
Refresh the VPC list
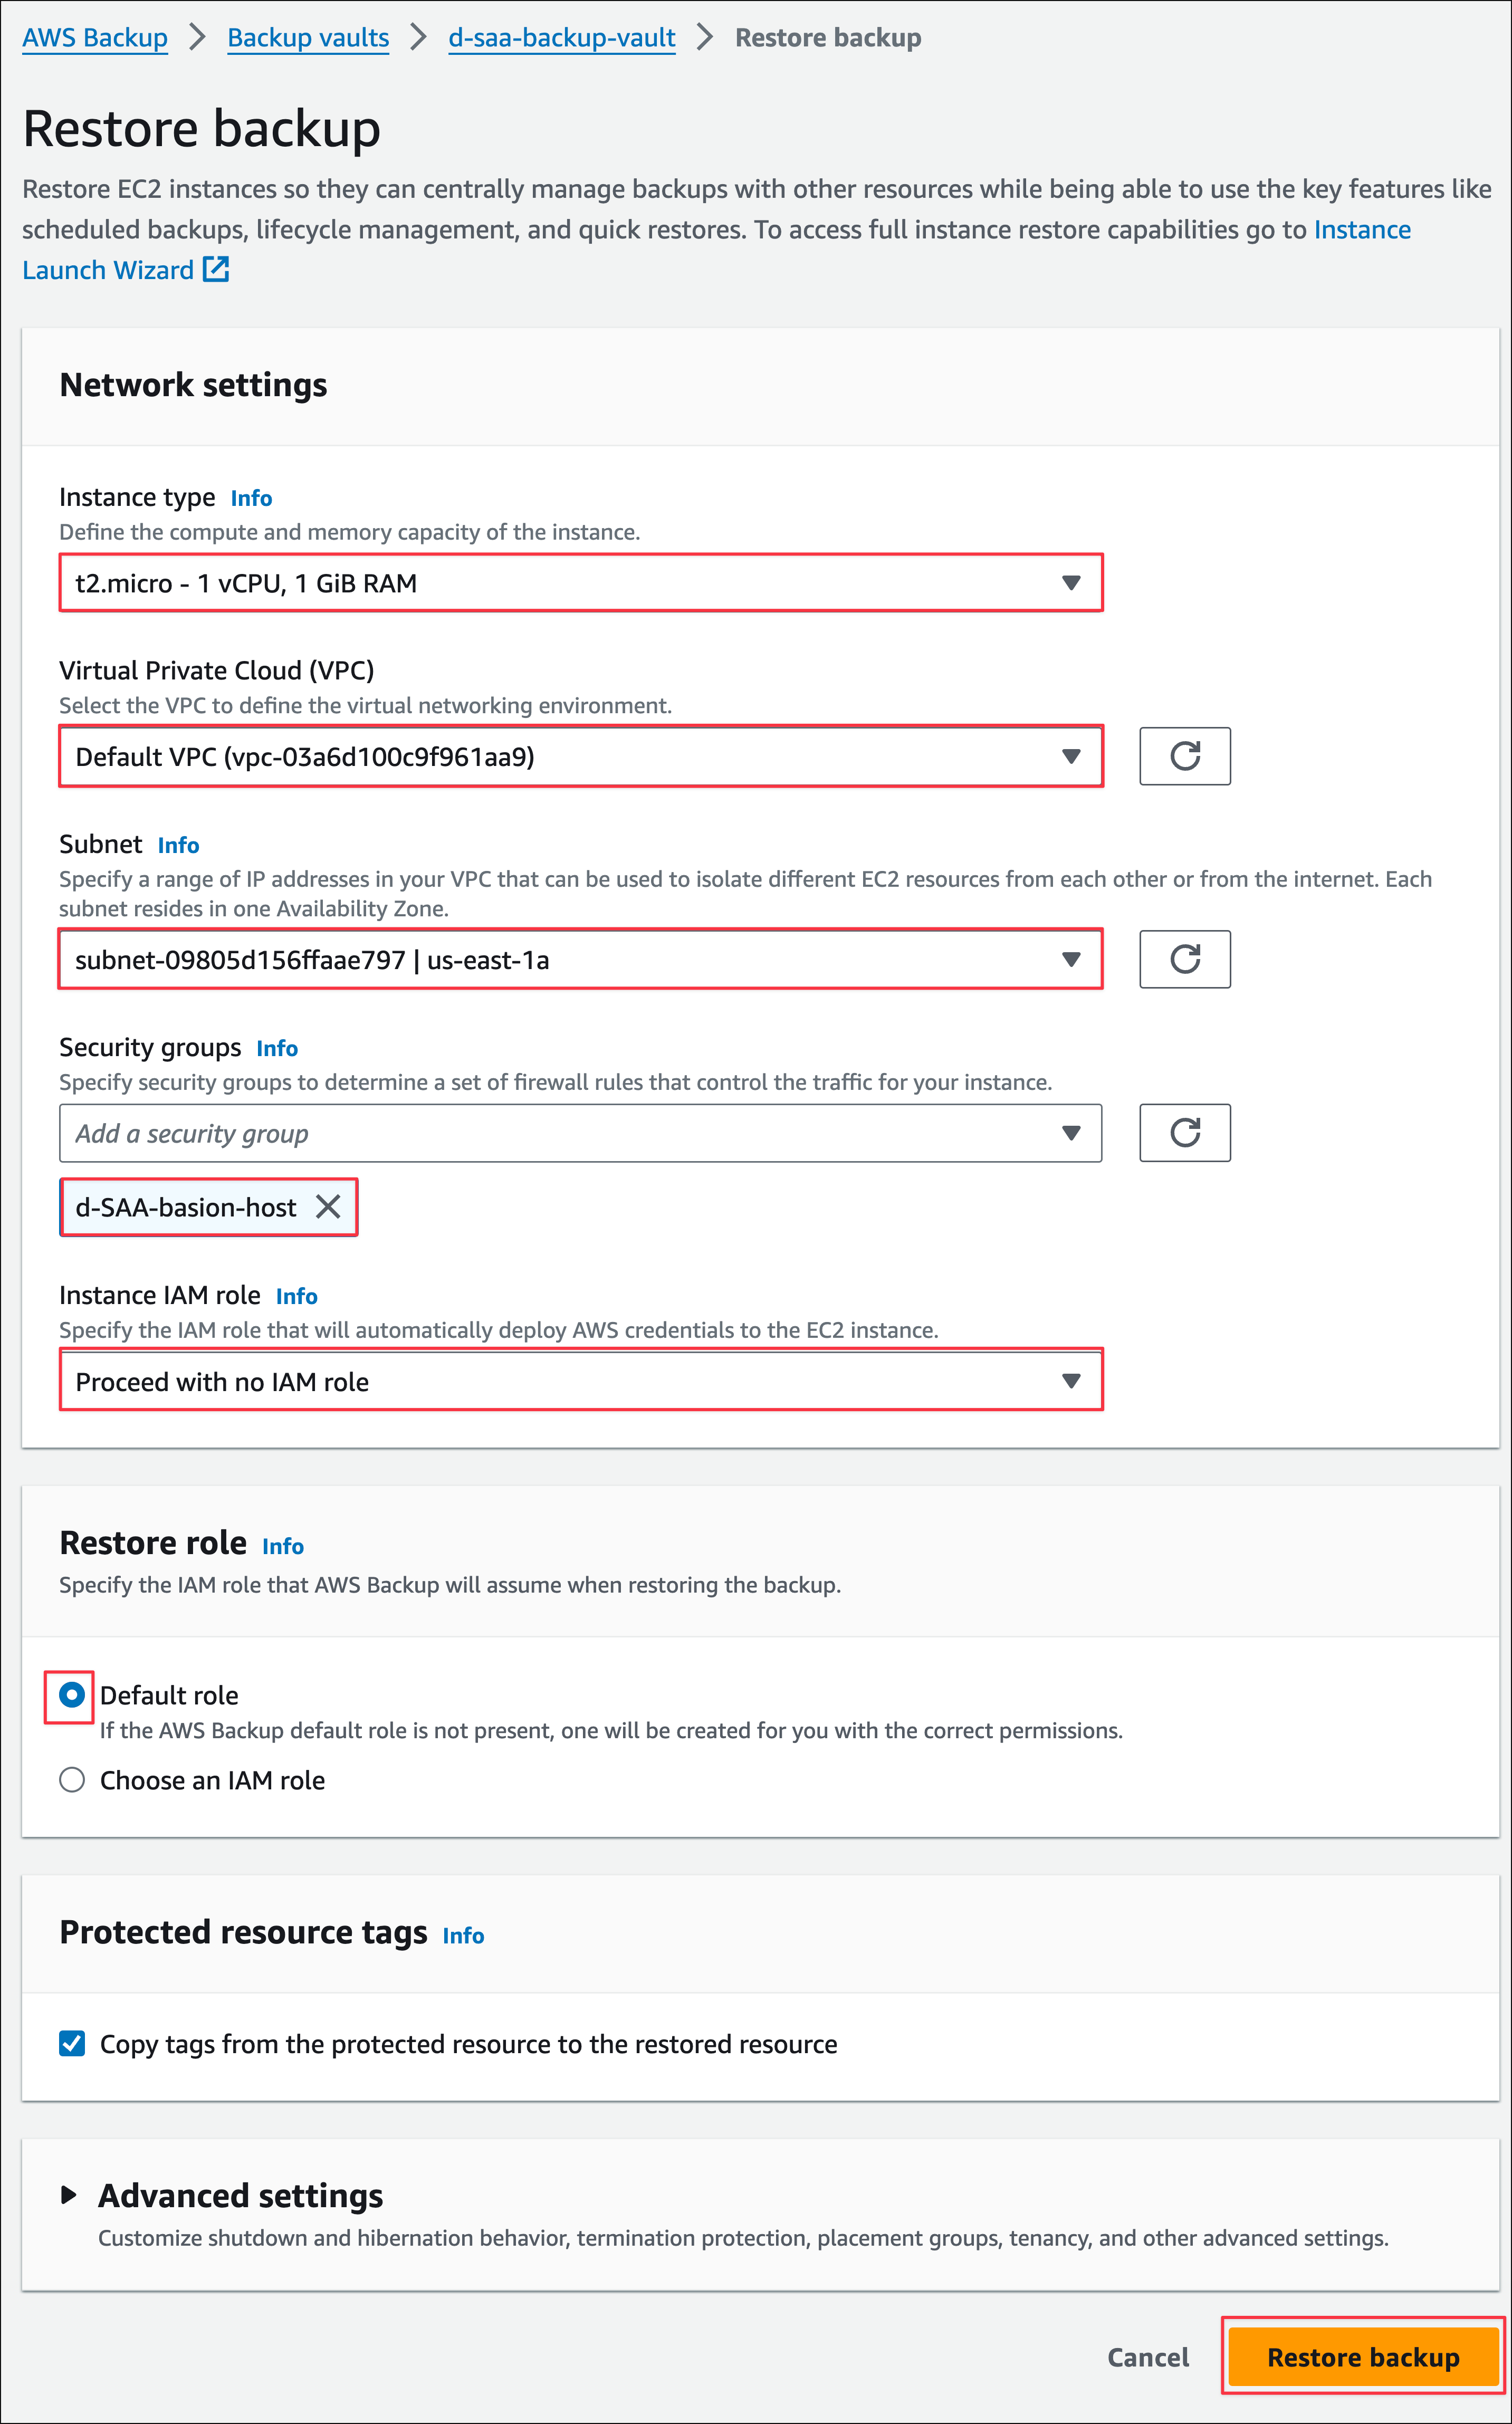click(1184, 756)
